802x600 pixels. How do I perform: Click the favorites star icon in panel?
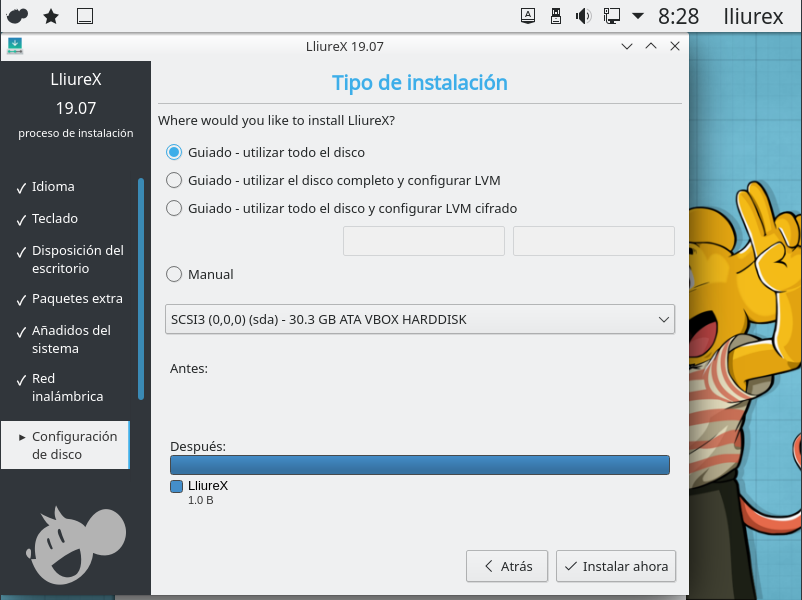(51, 16)
